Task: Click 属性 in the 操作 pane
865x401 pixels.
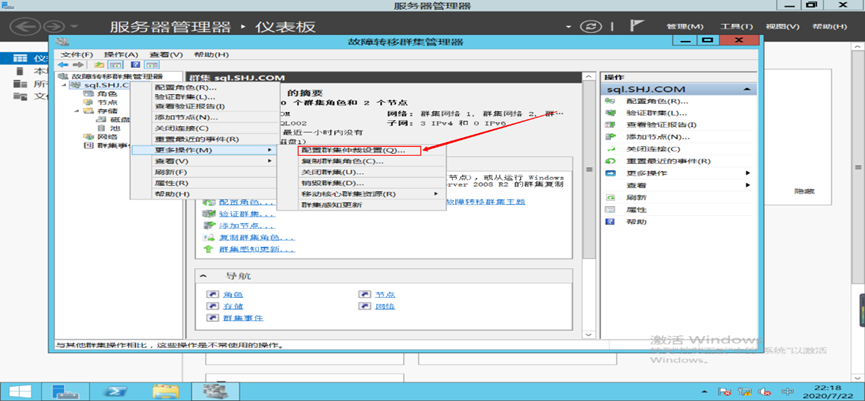Action: click(637, 210)
